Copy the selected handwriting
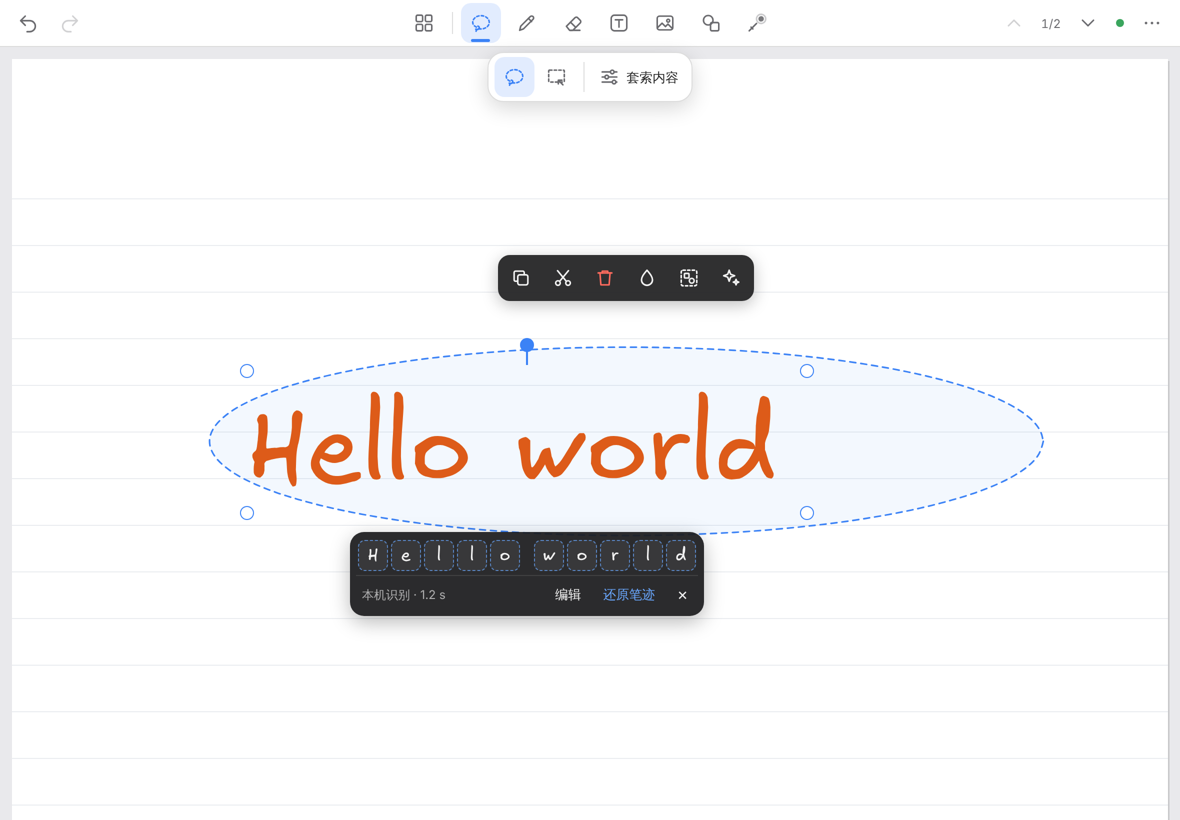 click(x=521, y=278)
